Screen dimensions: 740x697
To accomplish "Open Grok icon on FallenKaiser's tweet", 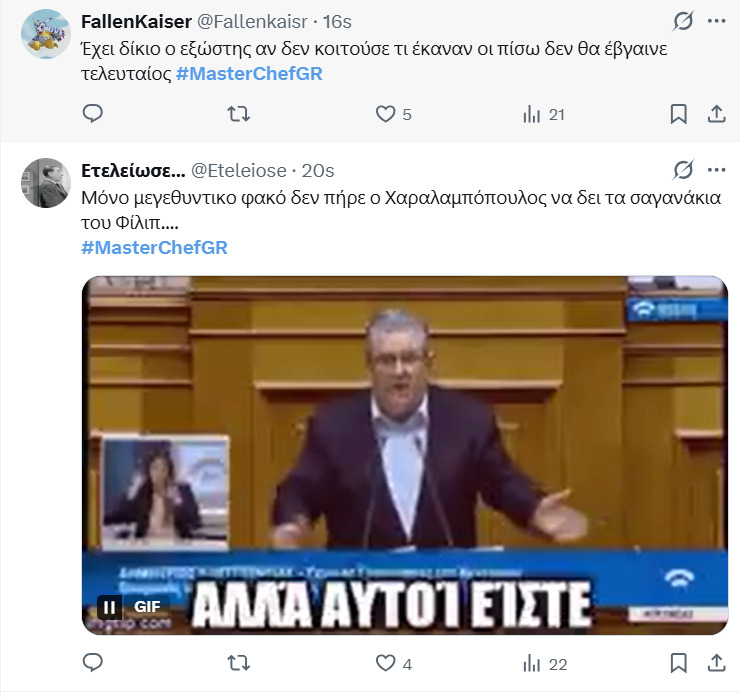I will [683, 21].
